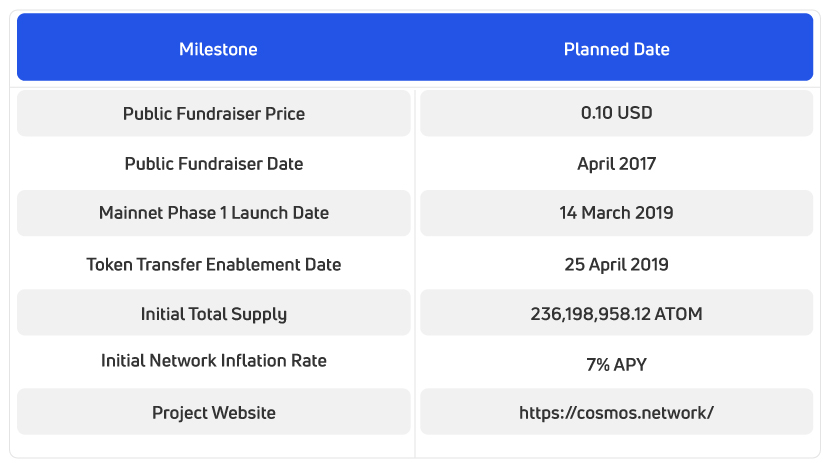
Task: Select the Public Fundraiser Price row label
Action: tap(214, 114)
